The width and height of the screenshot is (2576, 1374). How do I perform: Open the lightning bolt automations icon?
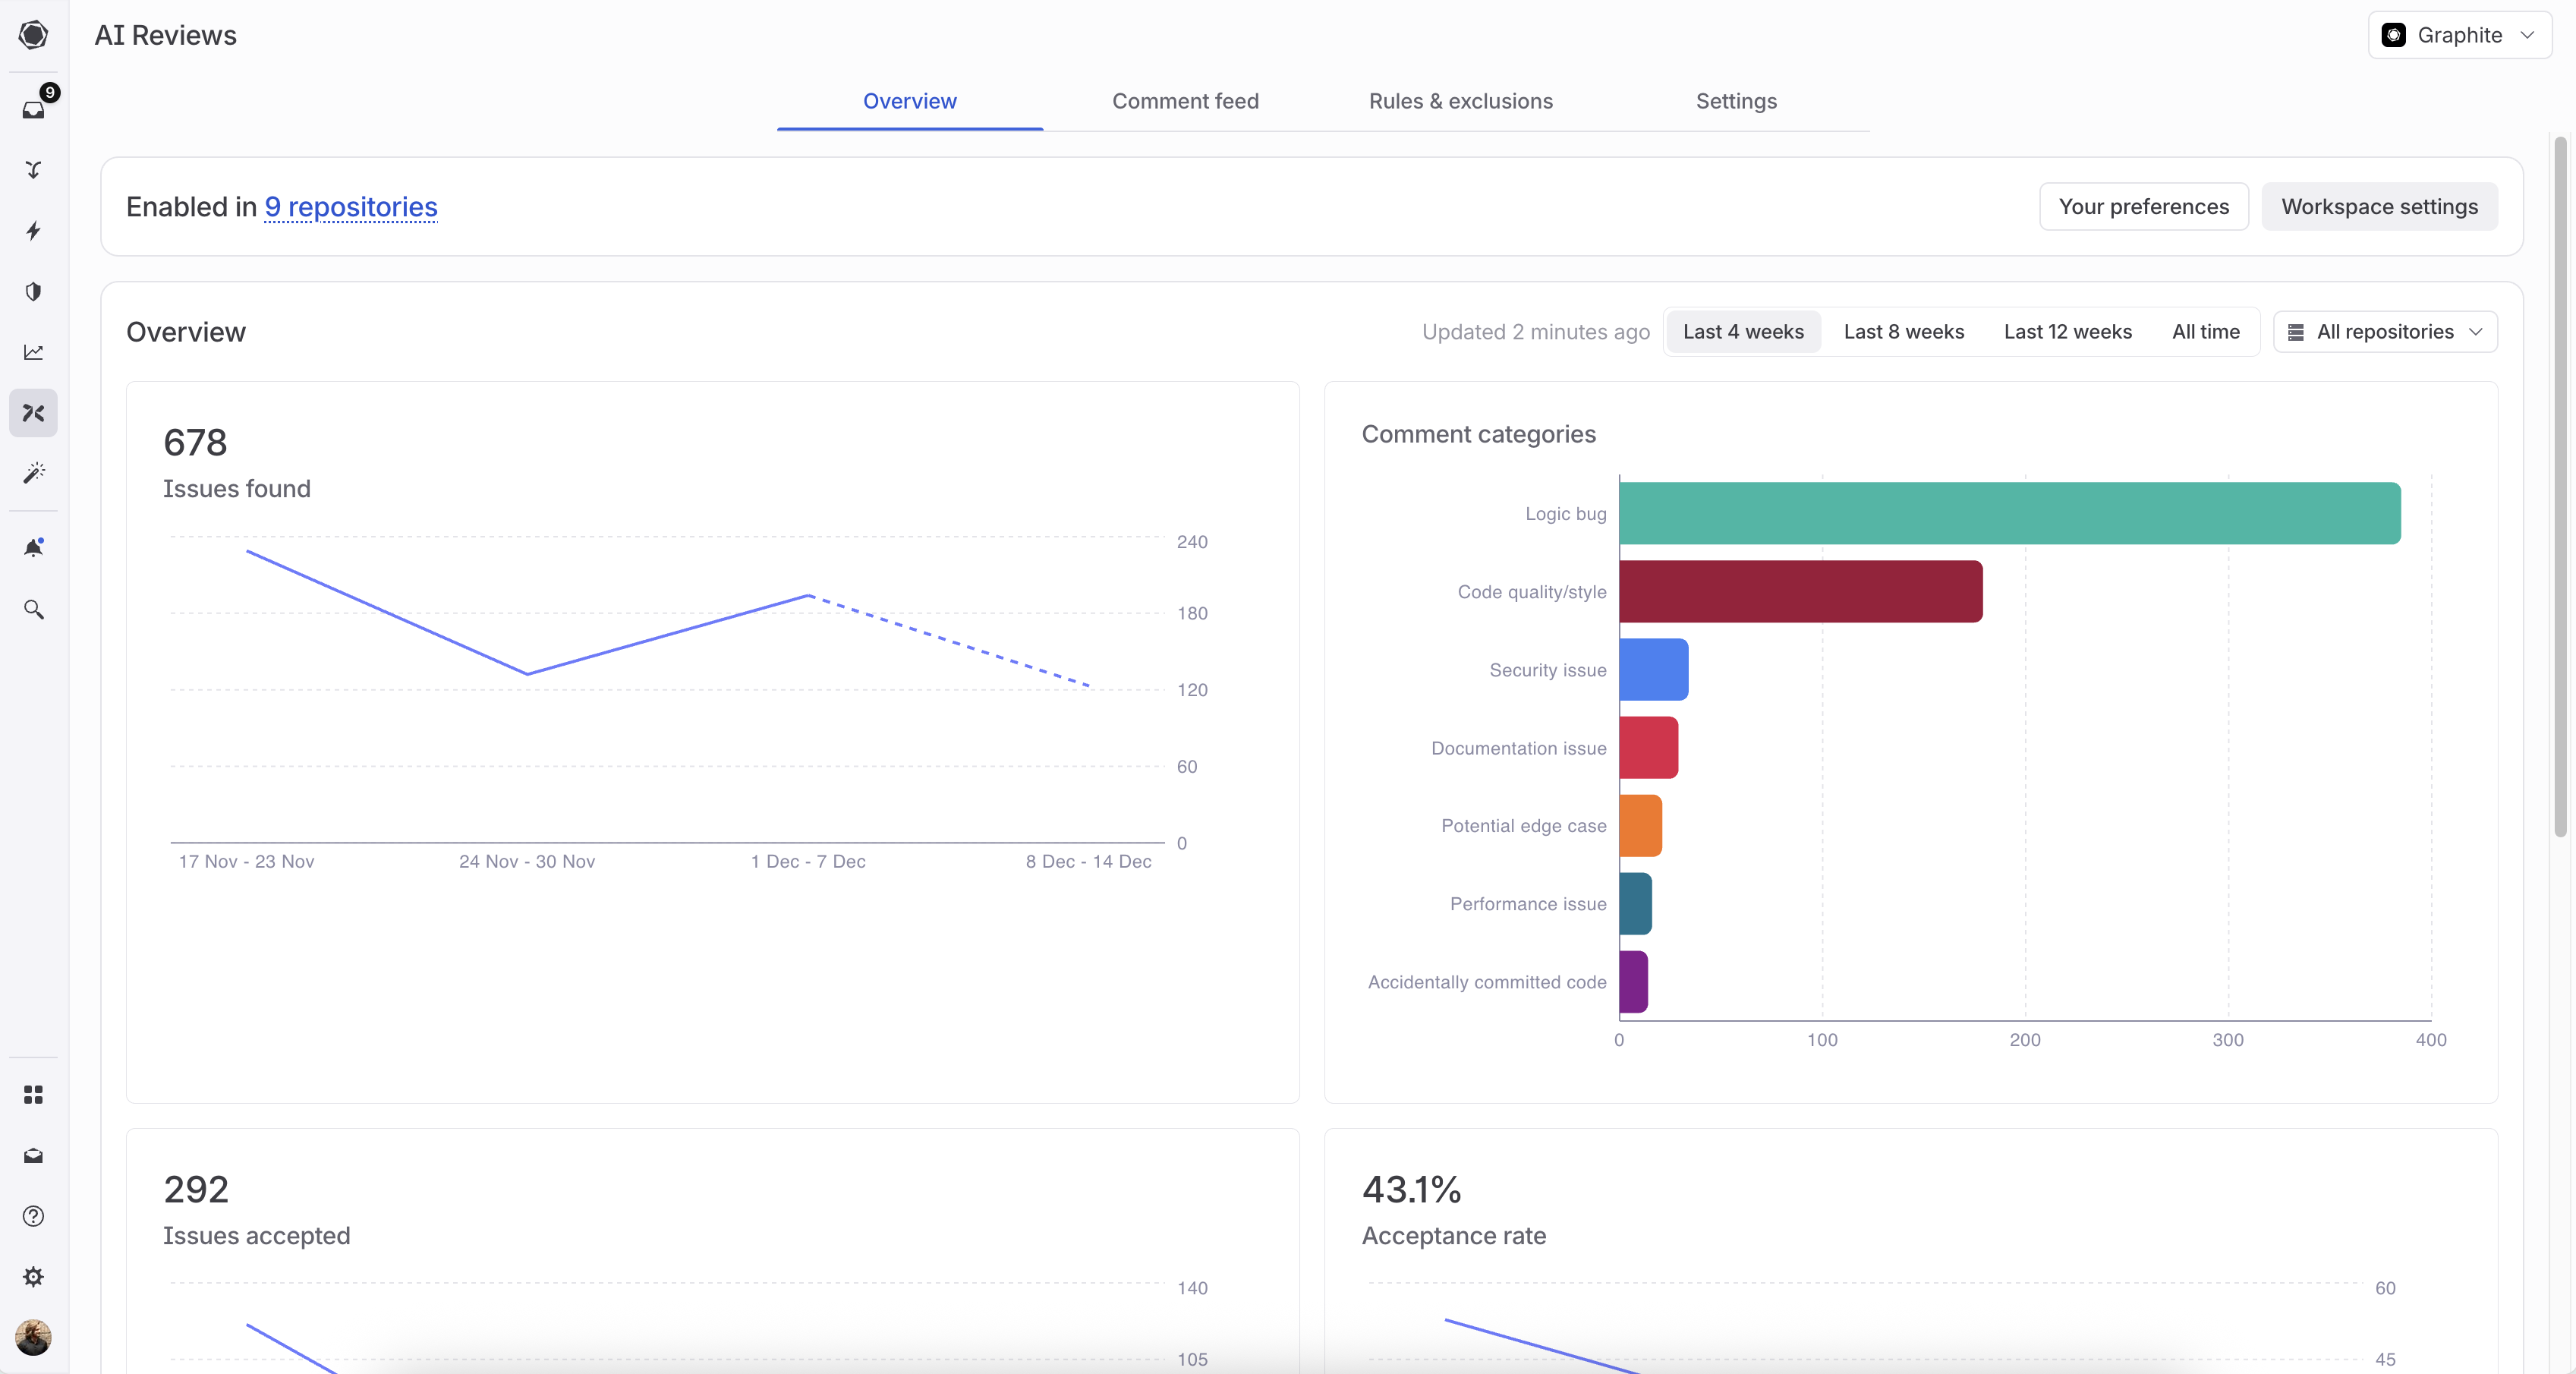pyautogui.click(x=34, y=231)
